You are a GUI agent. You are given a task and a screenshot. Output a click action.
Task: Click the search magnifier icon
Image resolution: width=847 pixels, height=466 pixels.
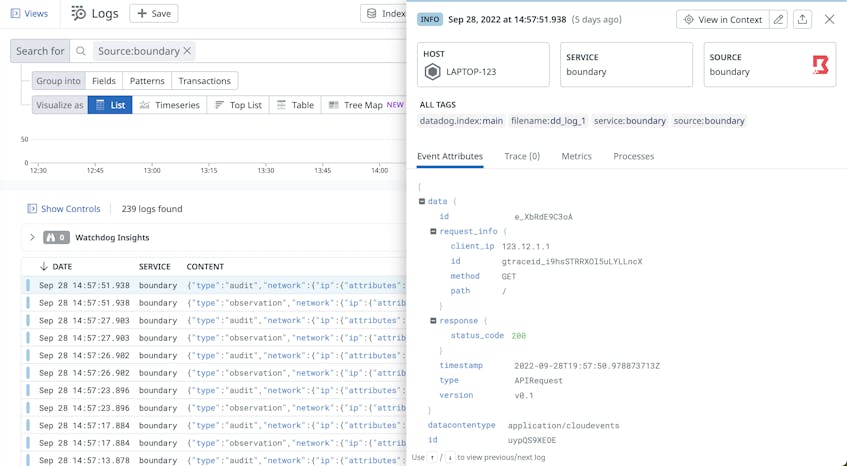point(81,51)
